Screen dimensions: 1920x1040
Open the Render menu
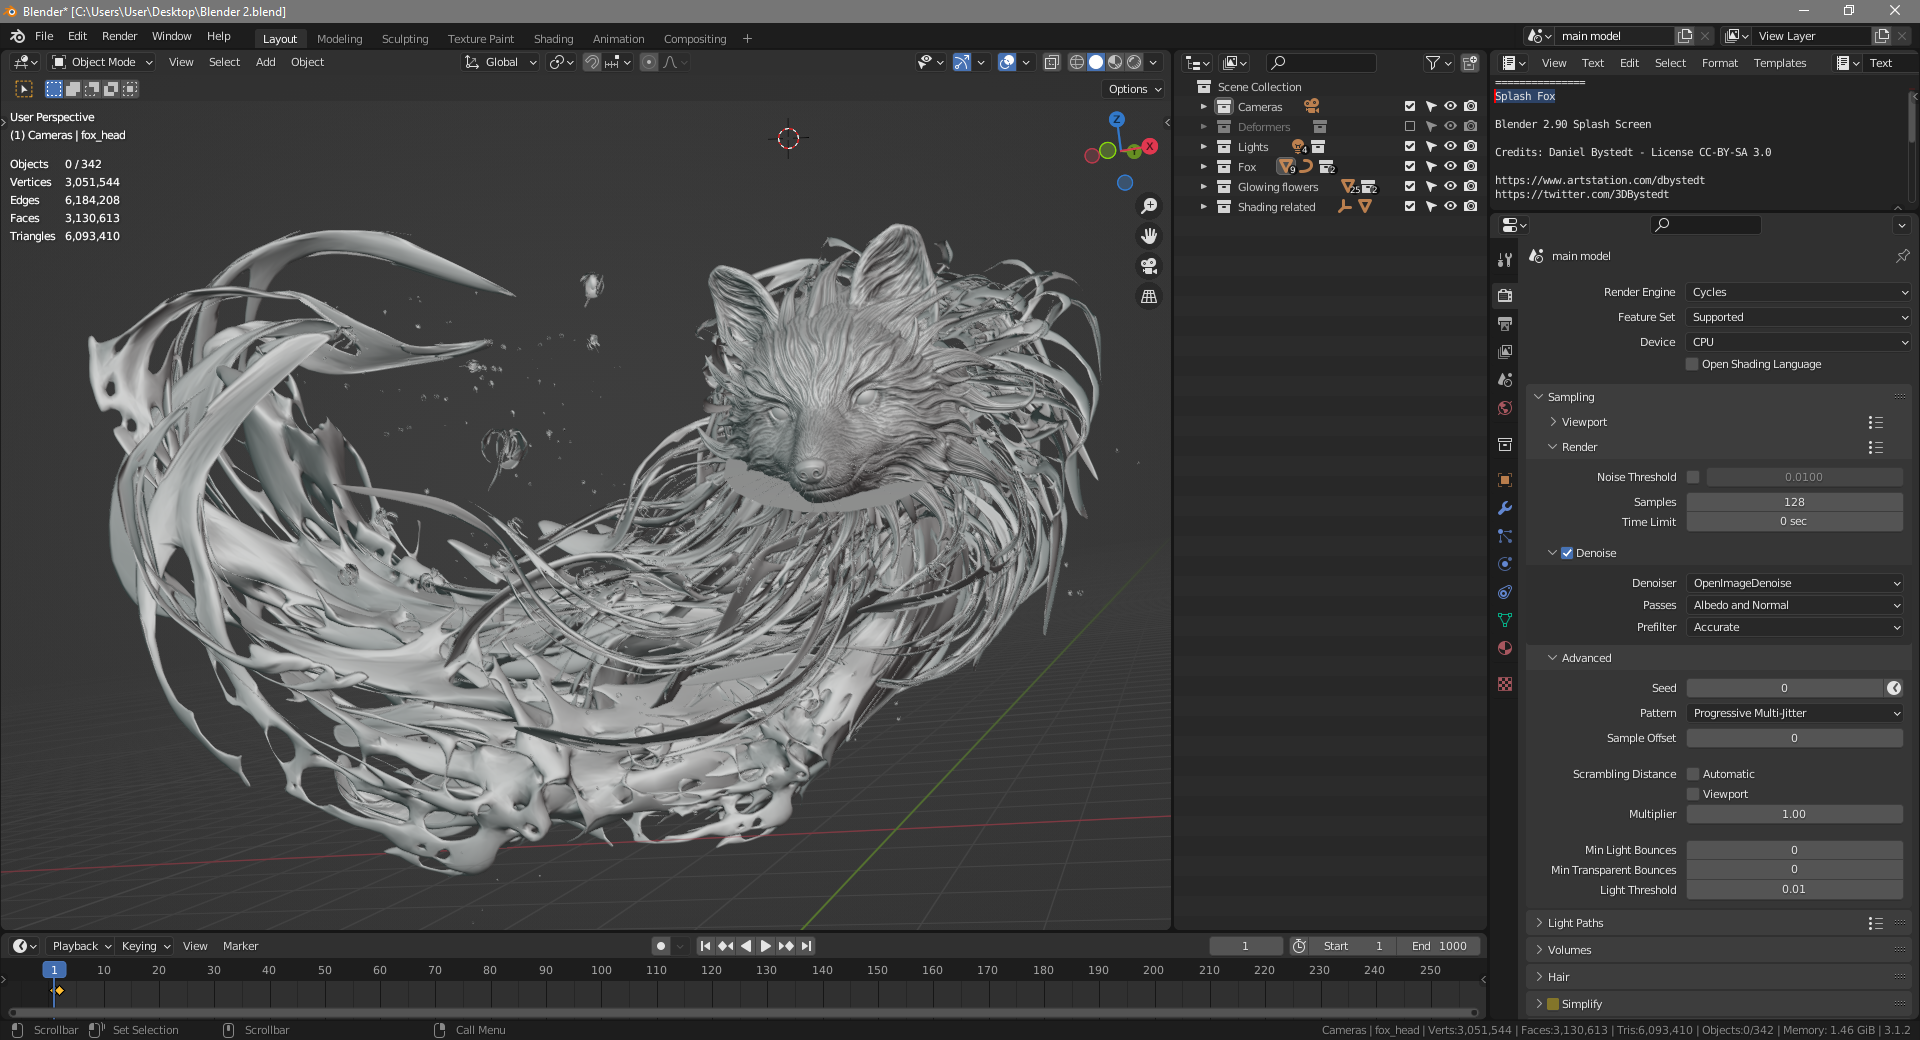pyautogui.click(x=119, y=36)
